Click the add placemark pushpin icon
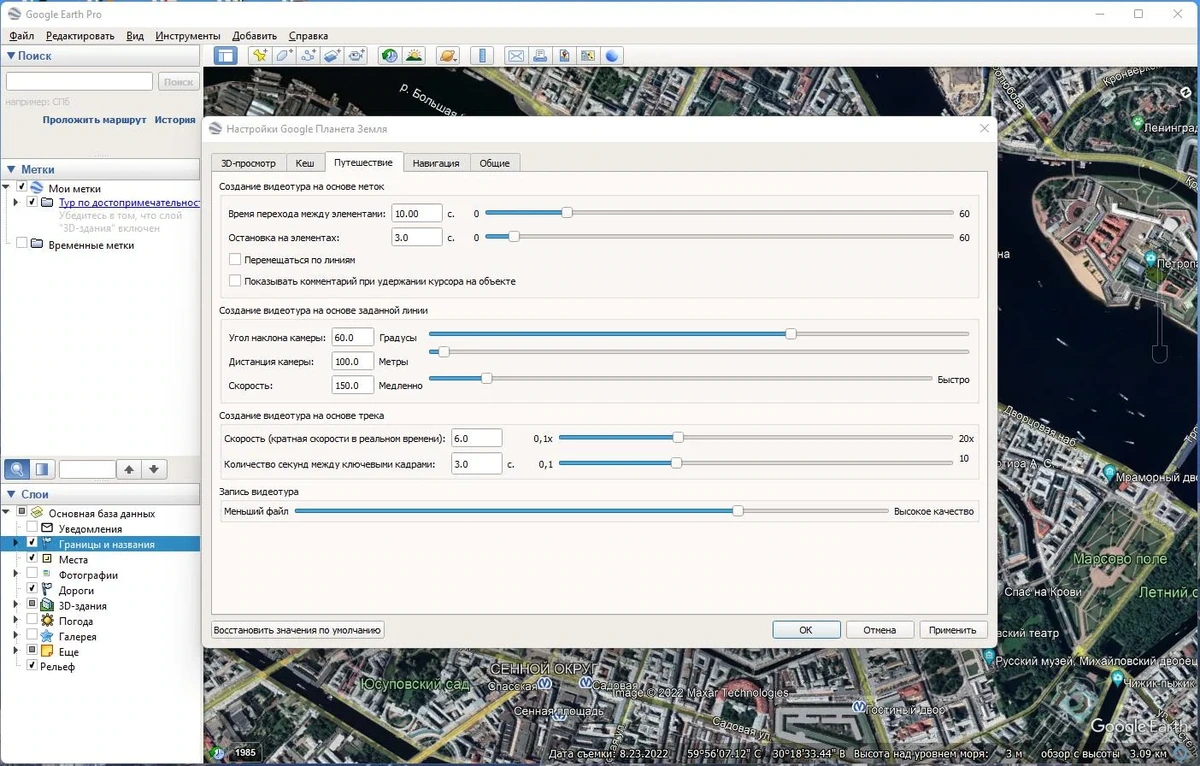Screen dimensions: 1200x766 259,56
